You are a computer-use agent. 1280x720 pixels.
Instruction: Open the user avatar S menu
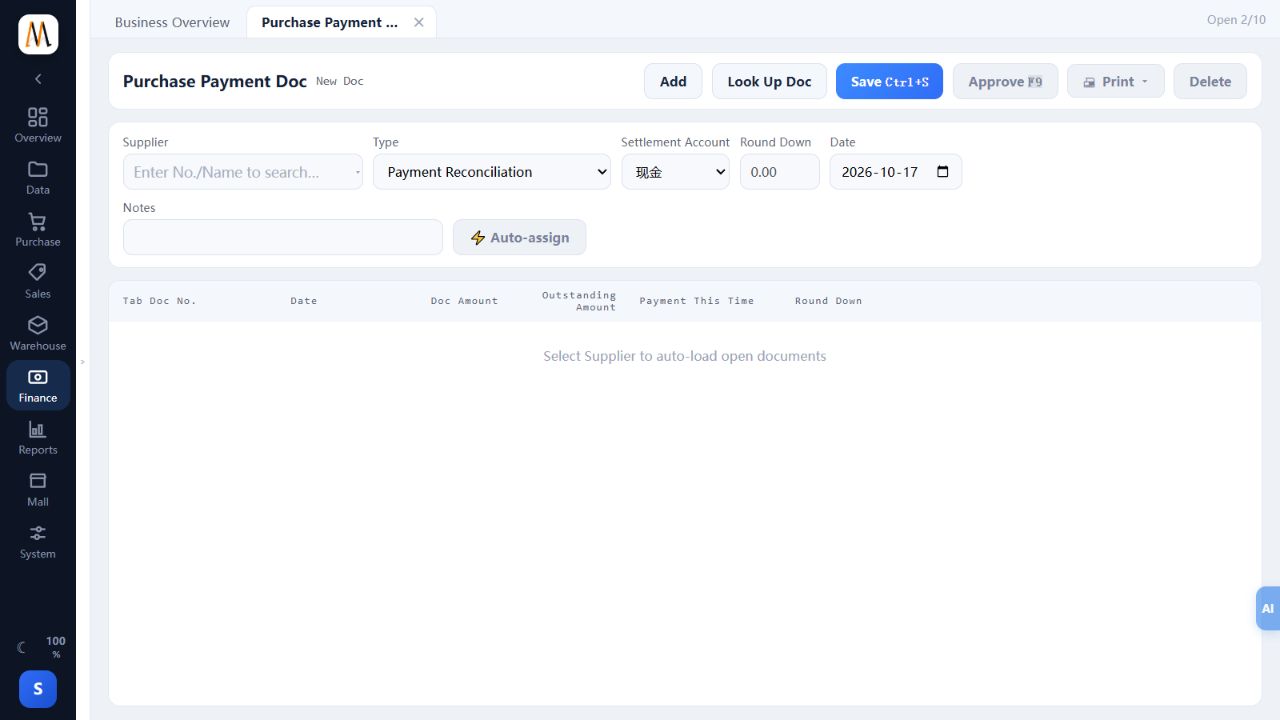(38, 689)
